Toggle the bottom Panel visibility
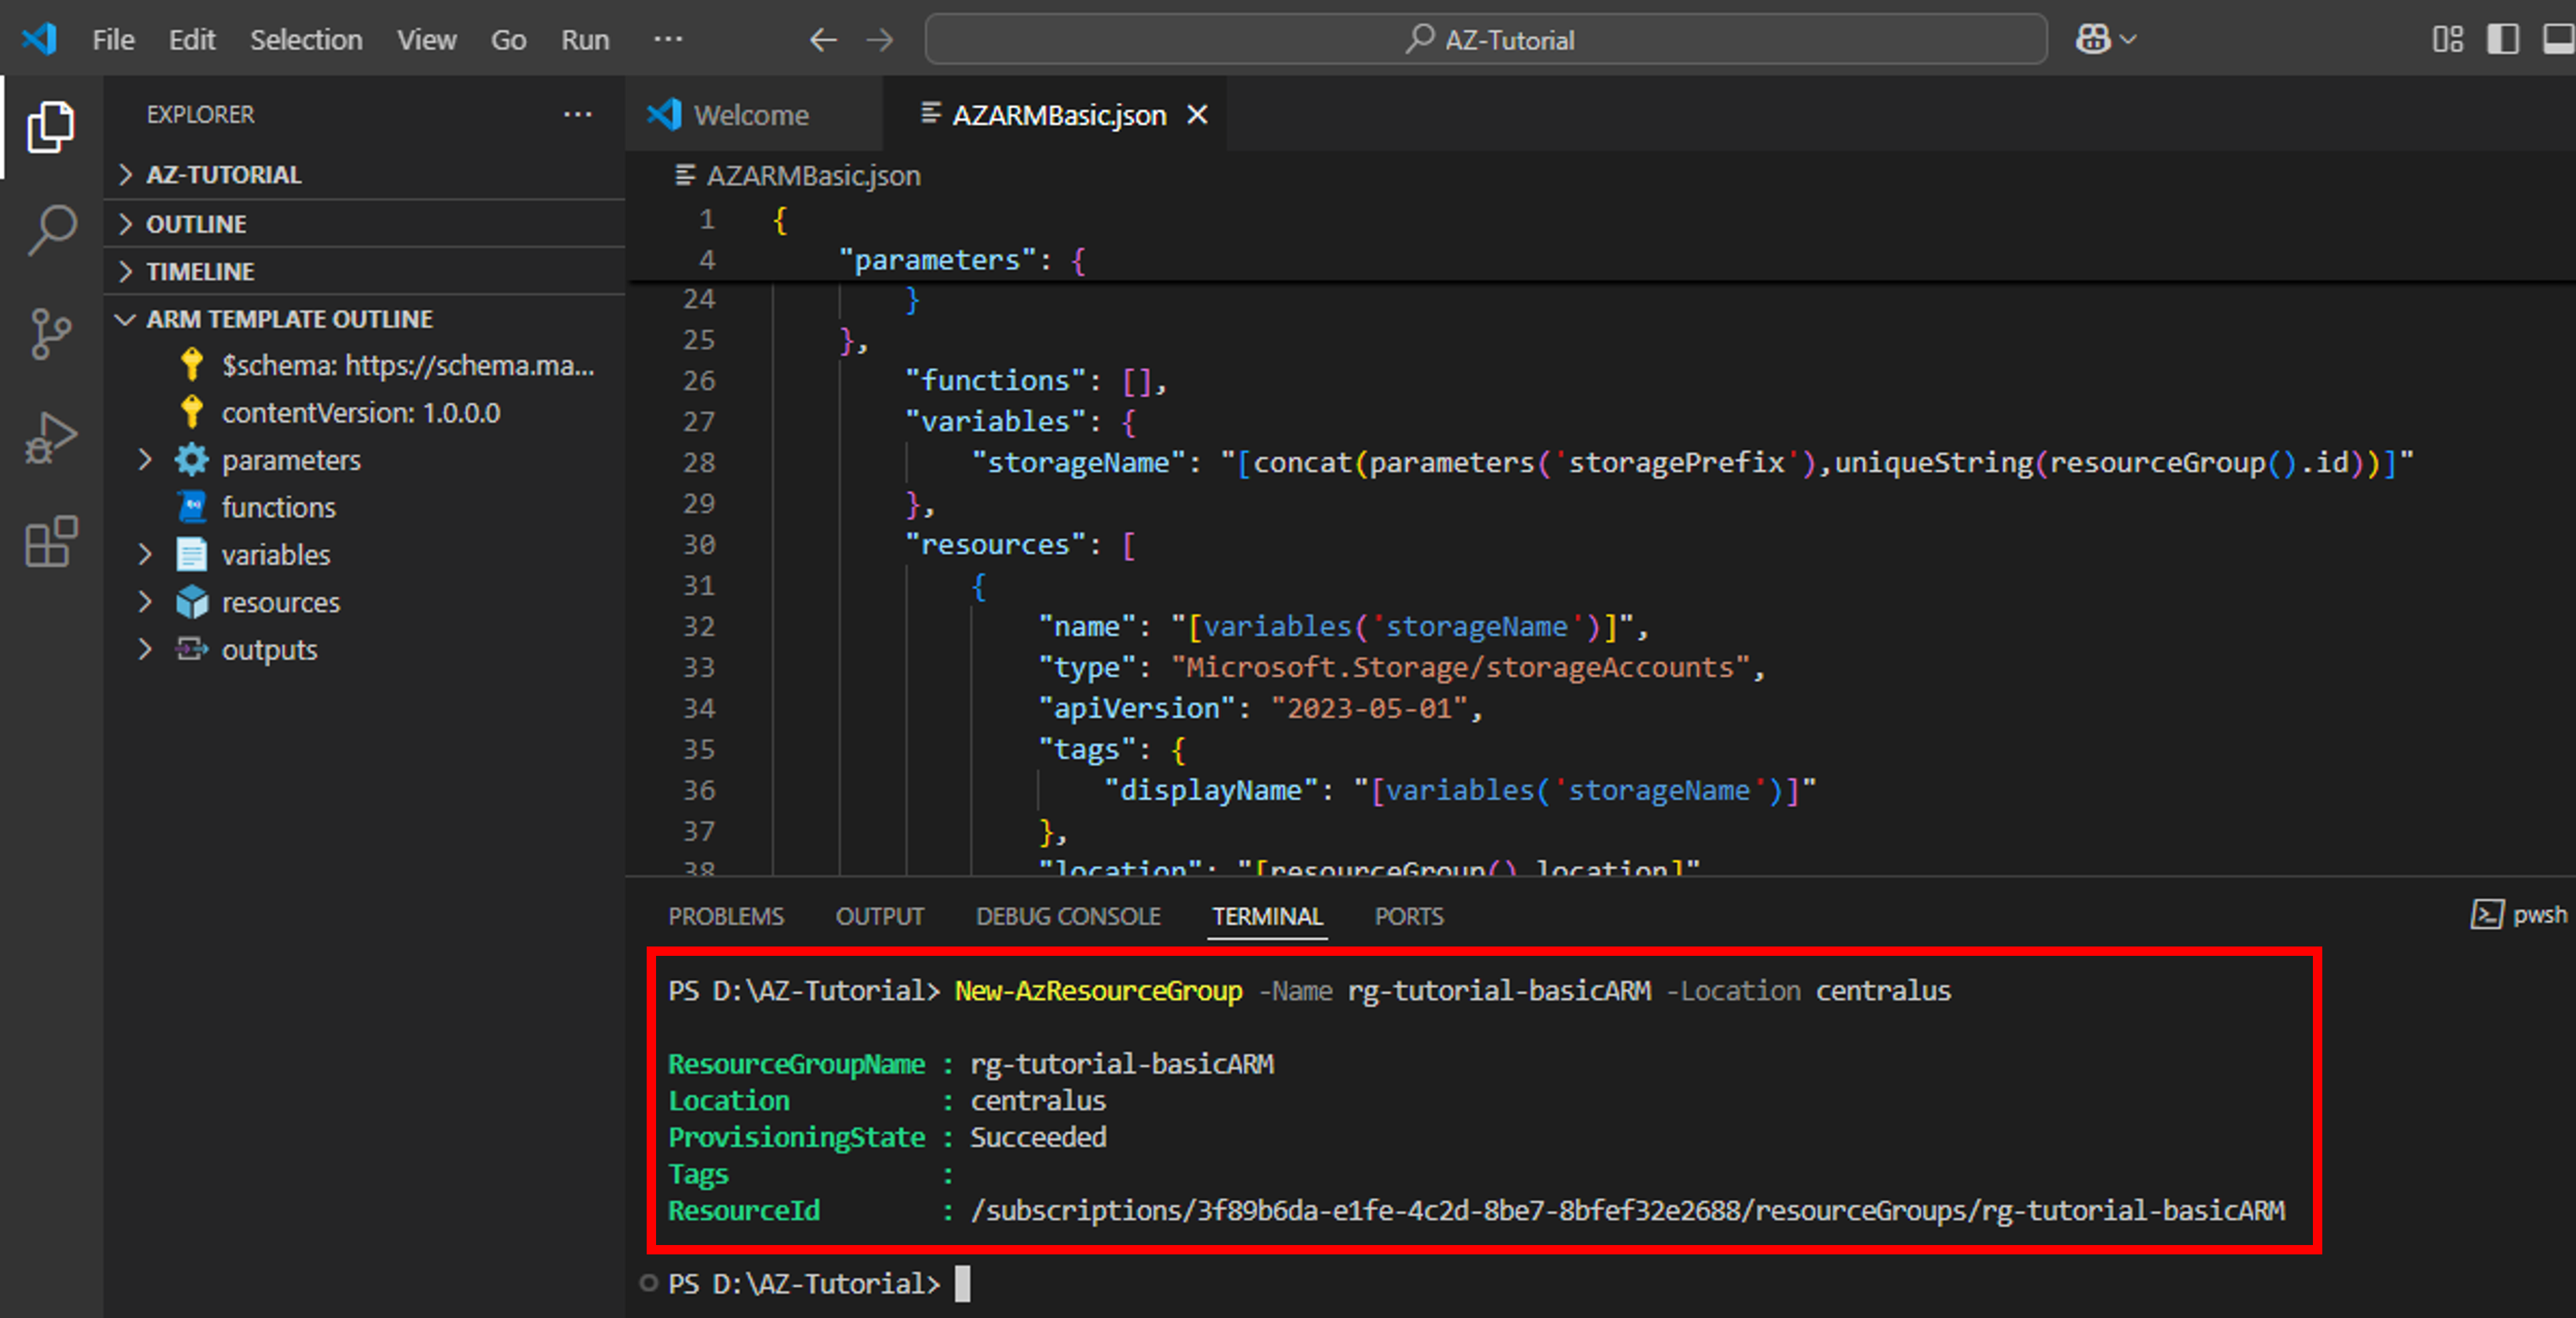This screenshot has height=1318, width=2576. coord(2558,40)
